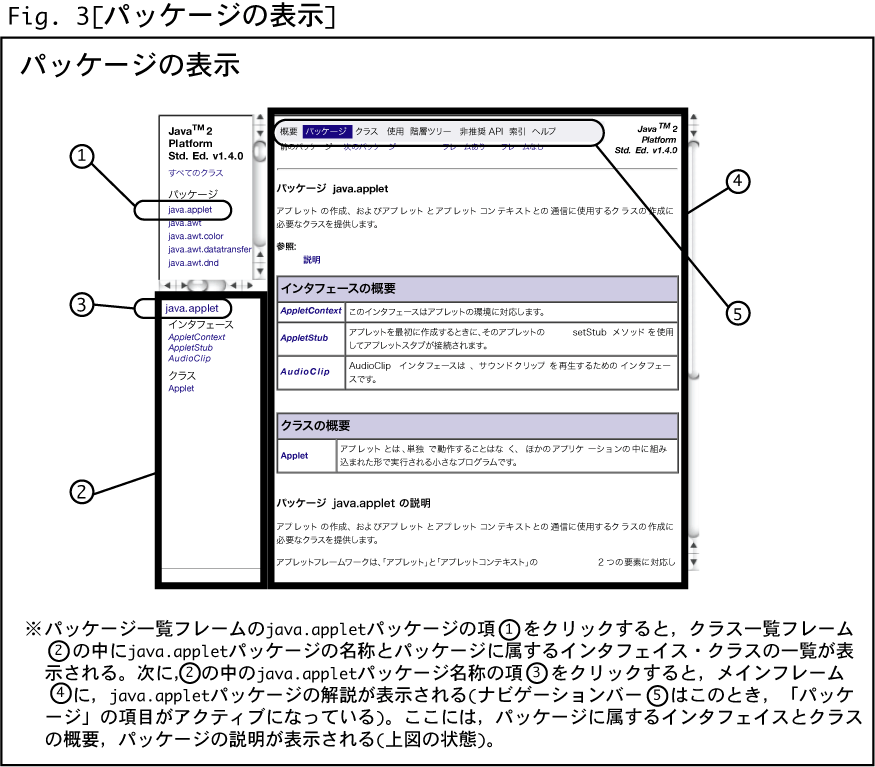Click bottom down arrow of package list scrollbar
Screen dimensions: 875x767
click(259, 271)
